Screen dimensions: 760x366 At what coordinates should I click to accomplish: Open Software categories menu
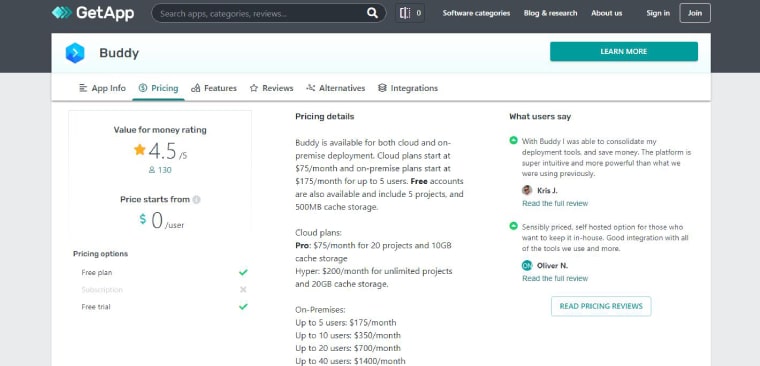coord(476,13)
